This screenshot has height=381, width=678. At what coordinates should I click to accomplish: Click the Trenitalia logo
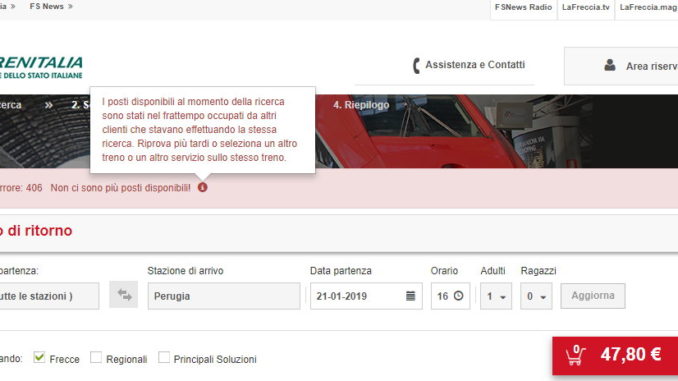41,67
